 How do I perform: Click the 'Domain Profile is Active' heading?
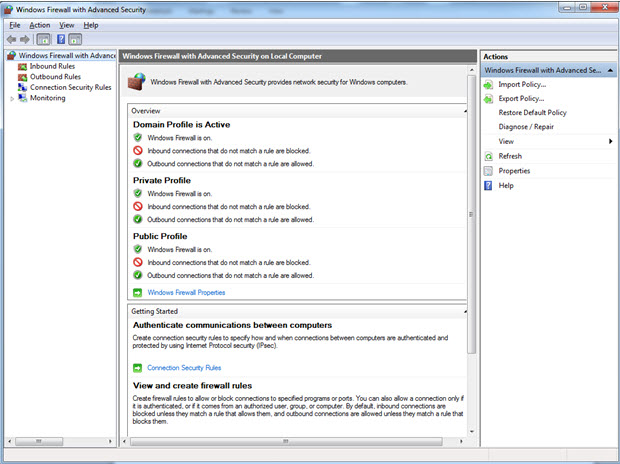[x=181, y=125]
